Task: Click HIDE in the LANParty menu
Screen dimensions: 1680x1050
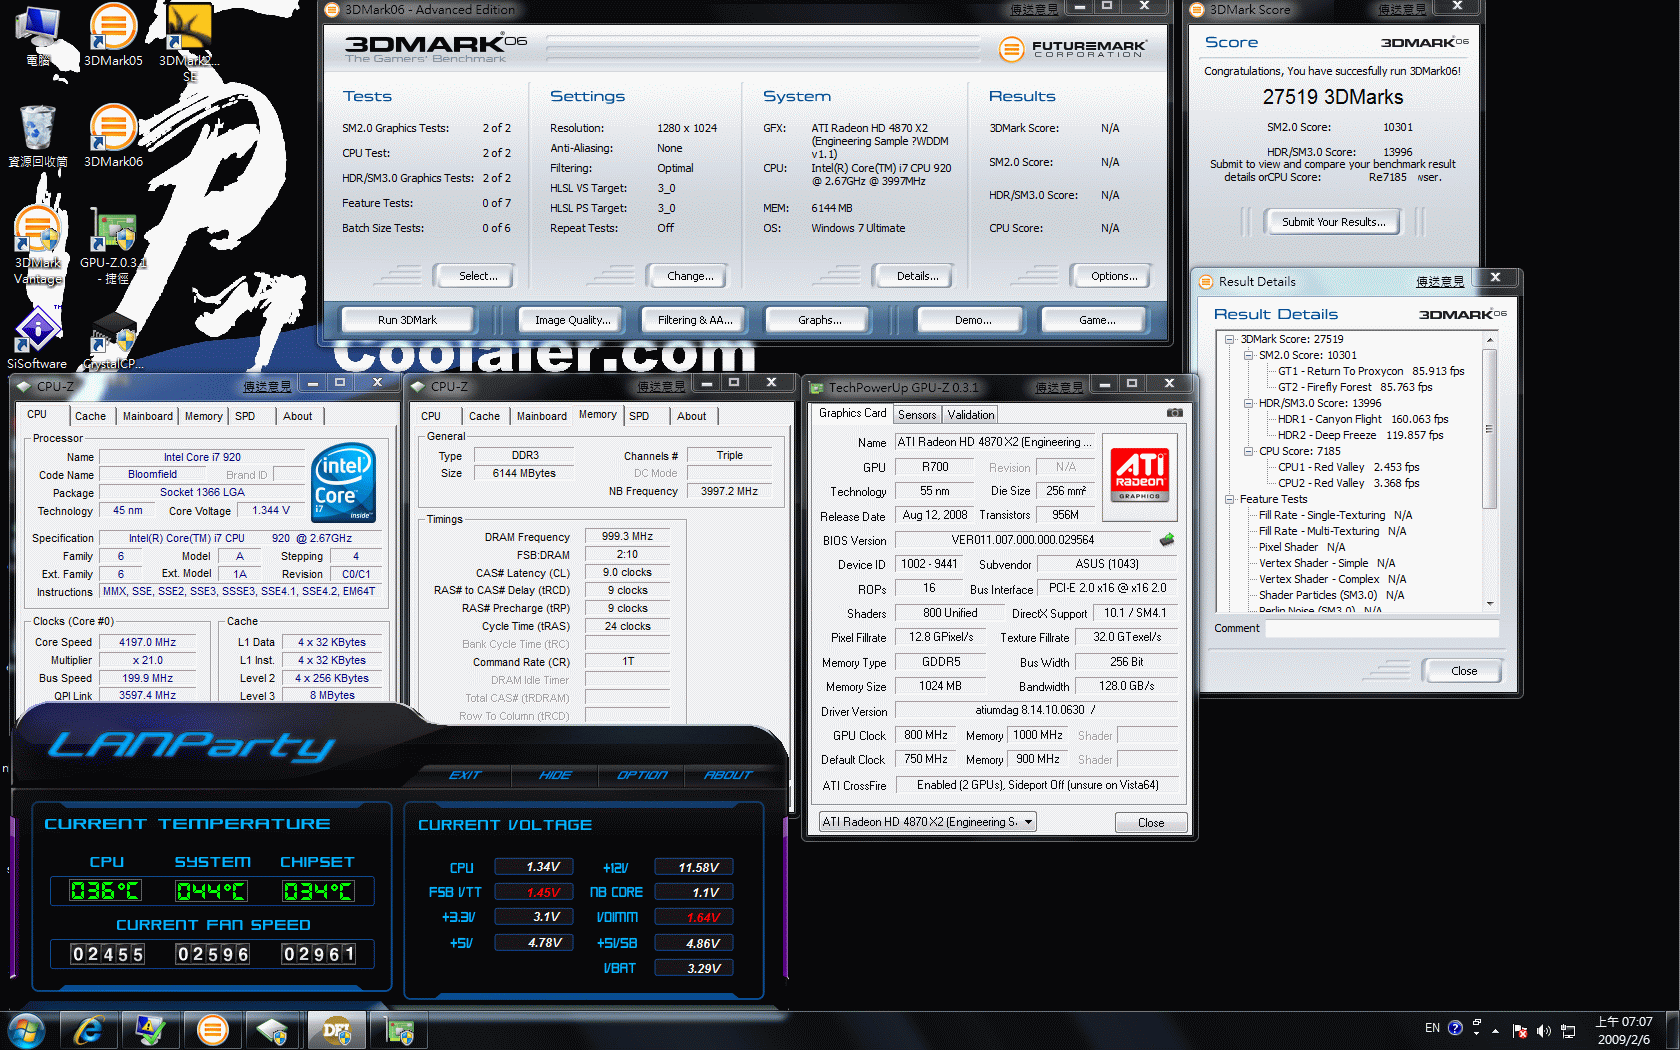Action: pyautogui.click(x=555, y=775)
